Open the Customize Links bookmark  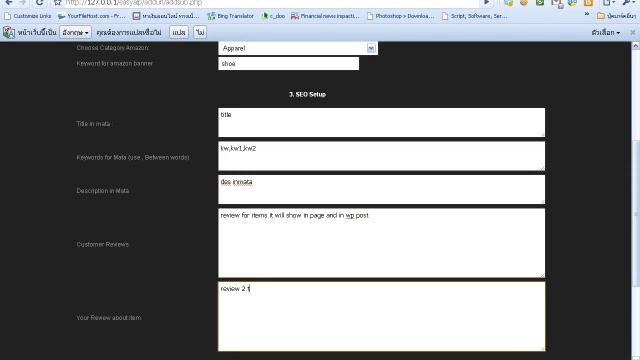point(27,16)
